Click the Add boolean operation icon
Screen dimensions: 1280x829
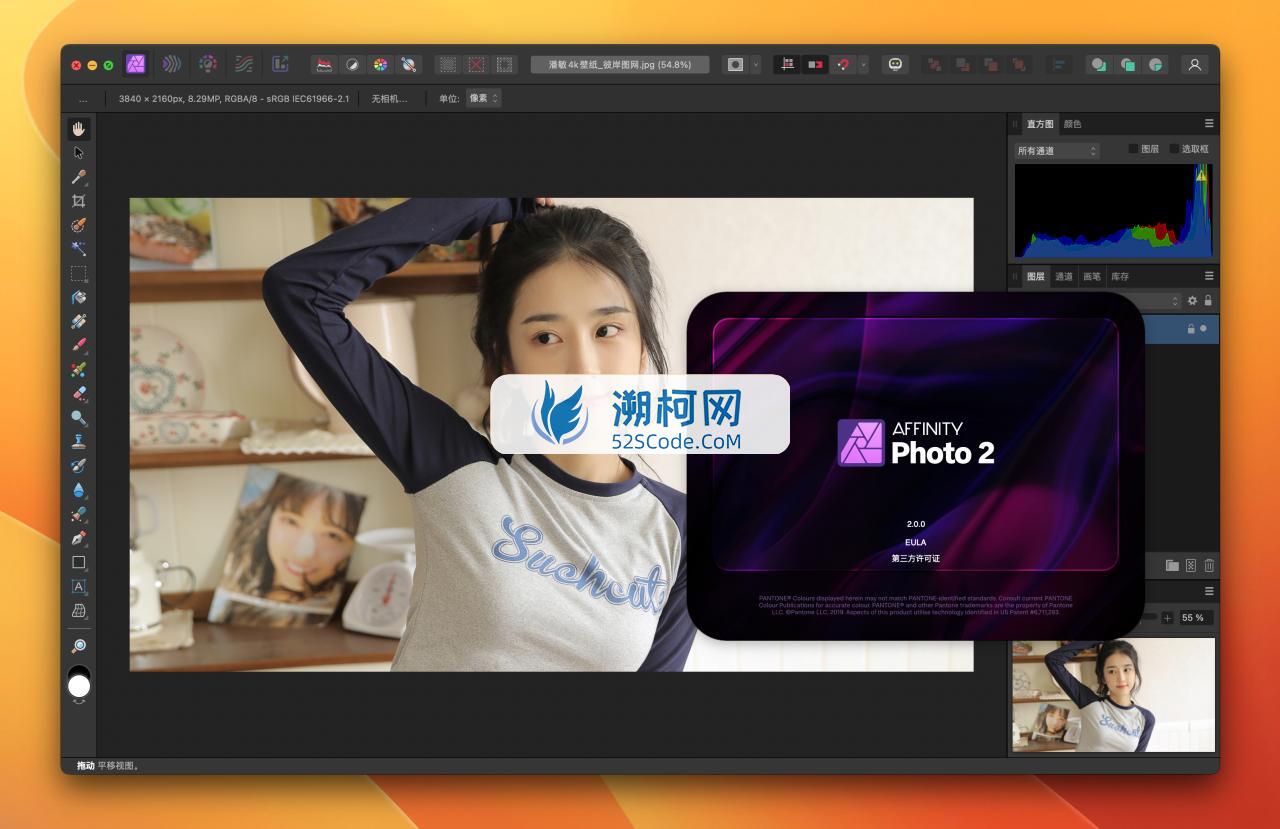tap(1099, 64)
